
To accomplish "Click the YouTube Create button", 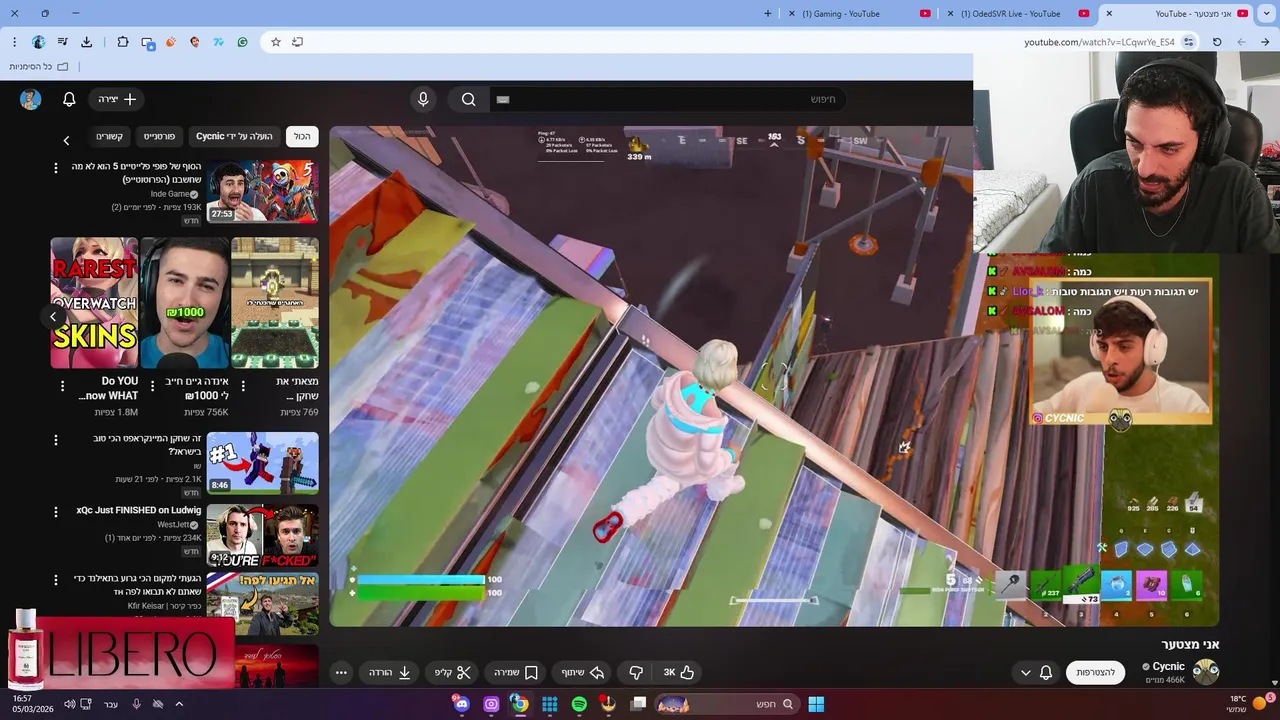I will 117,99.
